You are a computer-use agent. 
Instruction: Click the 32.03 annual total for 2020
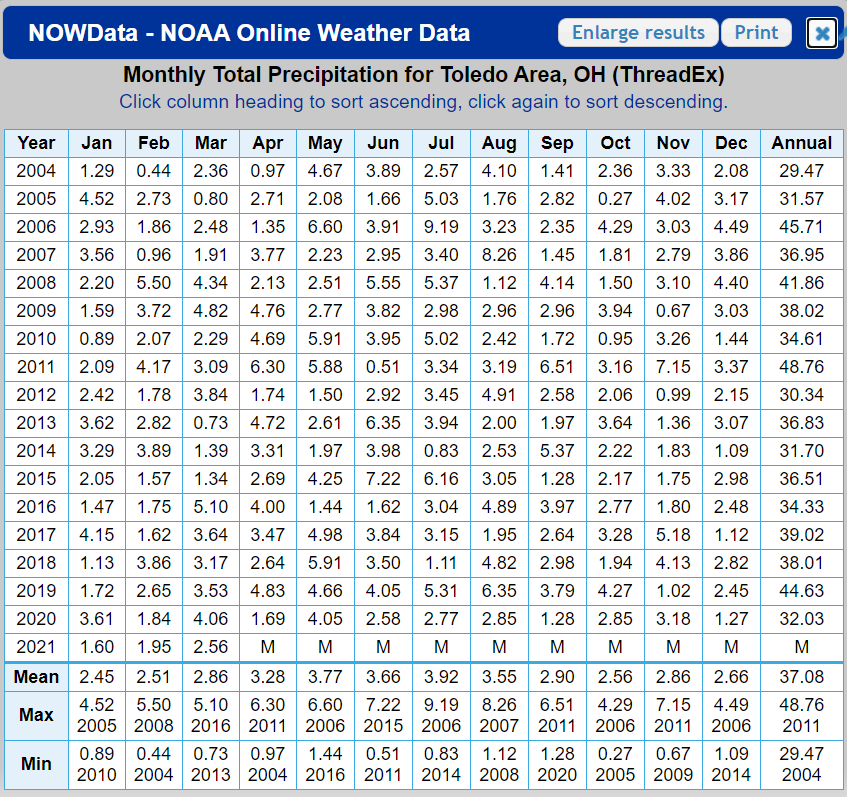tap(802, 619)
